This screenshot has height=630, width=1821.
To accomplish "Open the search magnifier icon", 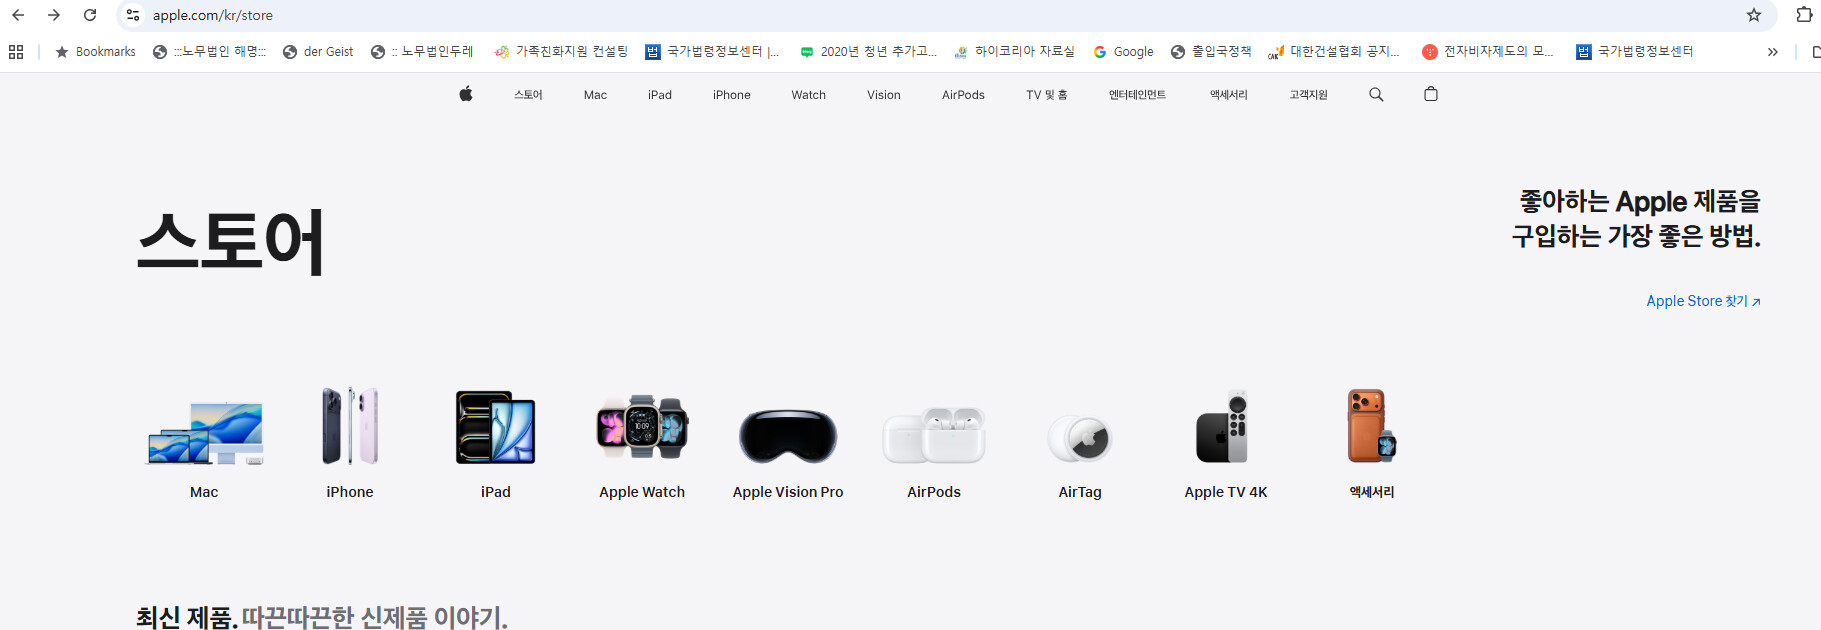I will click(1376, 94).
